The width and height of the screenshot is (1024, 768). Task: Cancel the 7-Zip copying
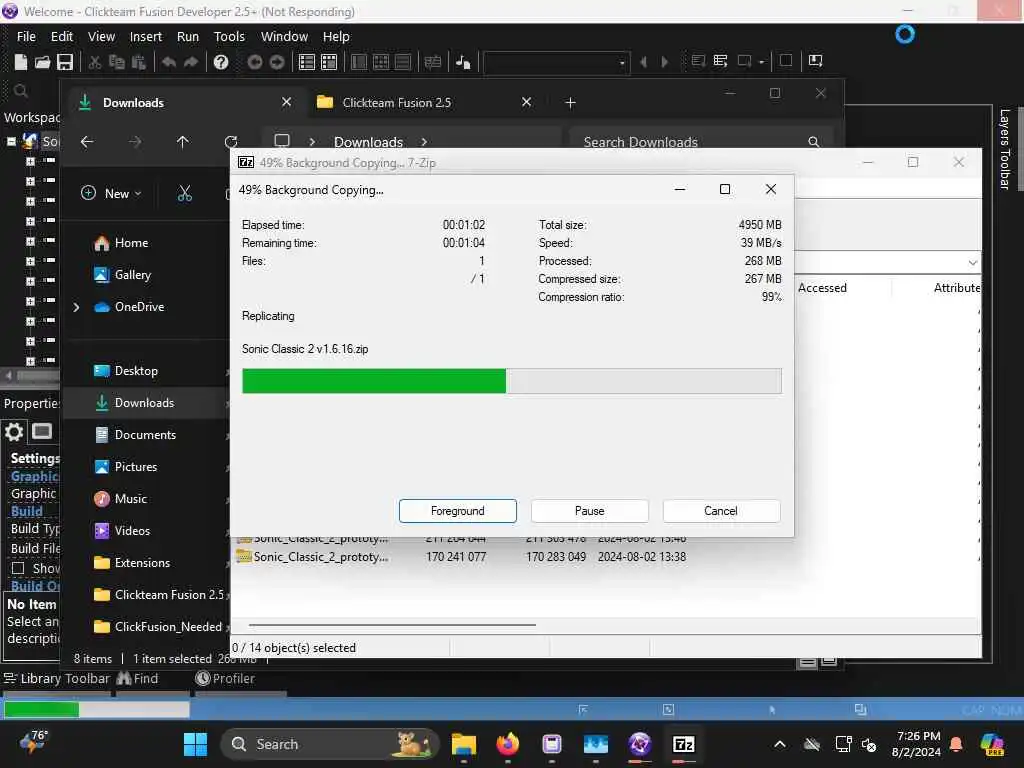pyautogui.click(x=721, y=511)
